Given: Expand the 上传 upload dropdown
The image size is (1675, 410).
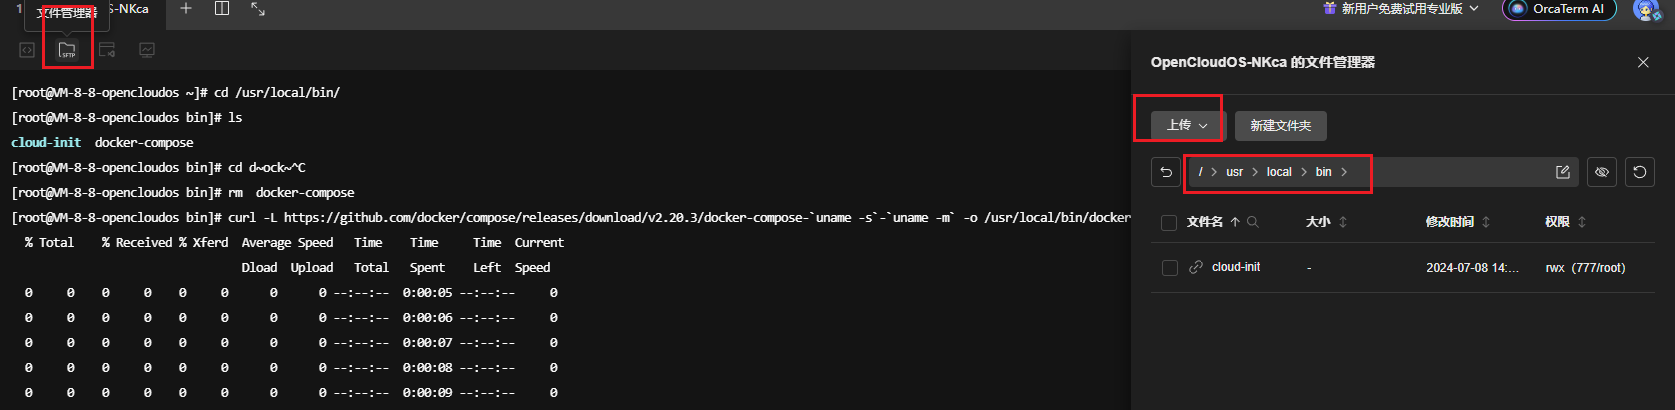Looking at the screenshot, I should 1187,125.
